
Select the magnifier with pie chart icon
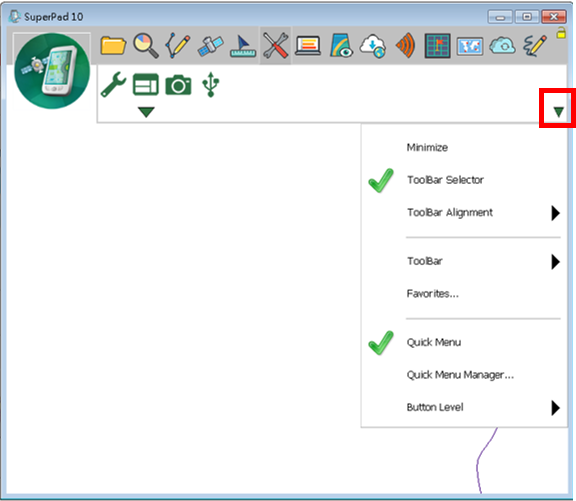(146, 46)
